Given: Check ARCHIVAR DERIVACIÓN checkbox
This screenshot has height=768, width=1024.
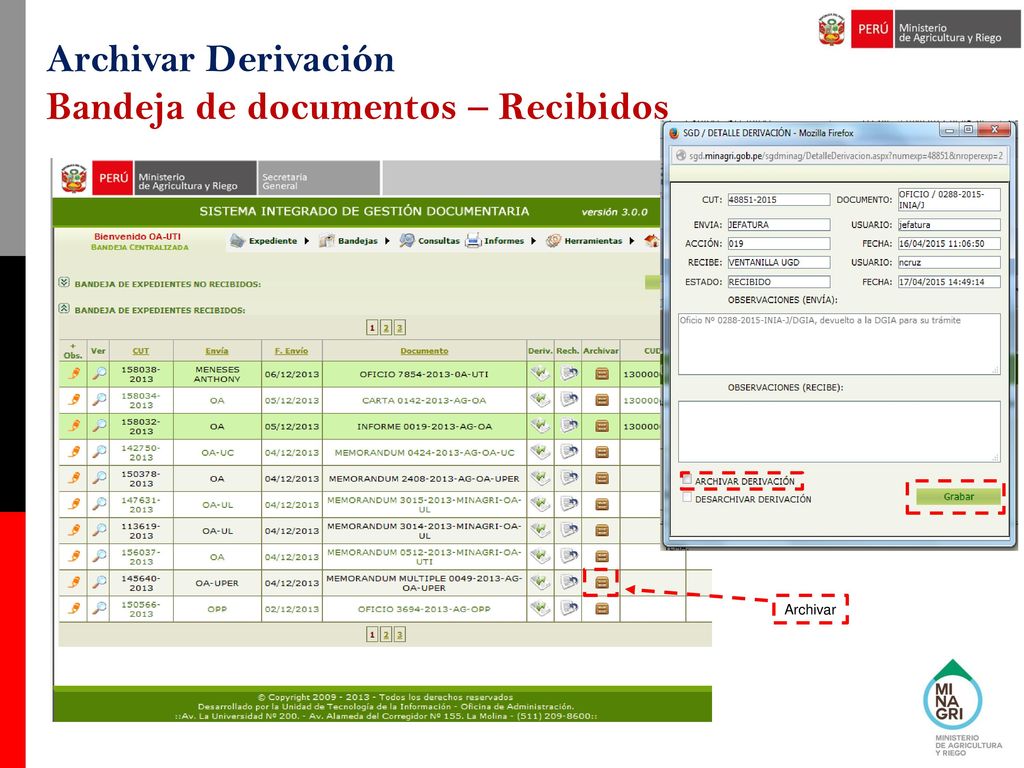Looking at the screenshot, I should pos(686,480).
